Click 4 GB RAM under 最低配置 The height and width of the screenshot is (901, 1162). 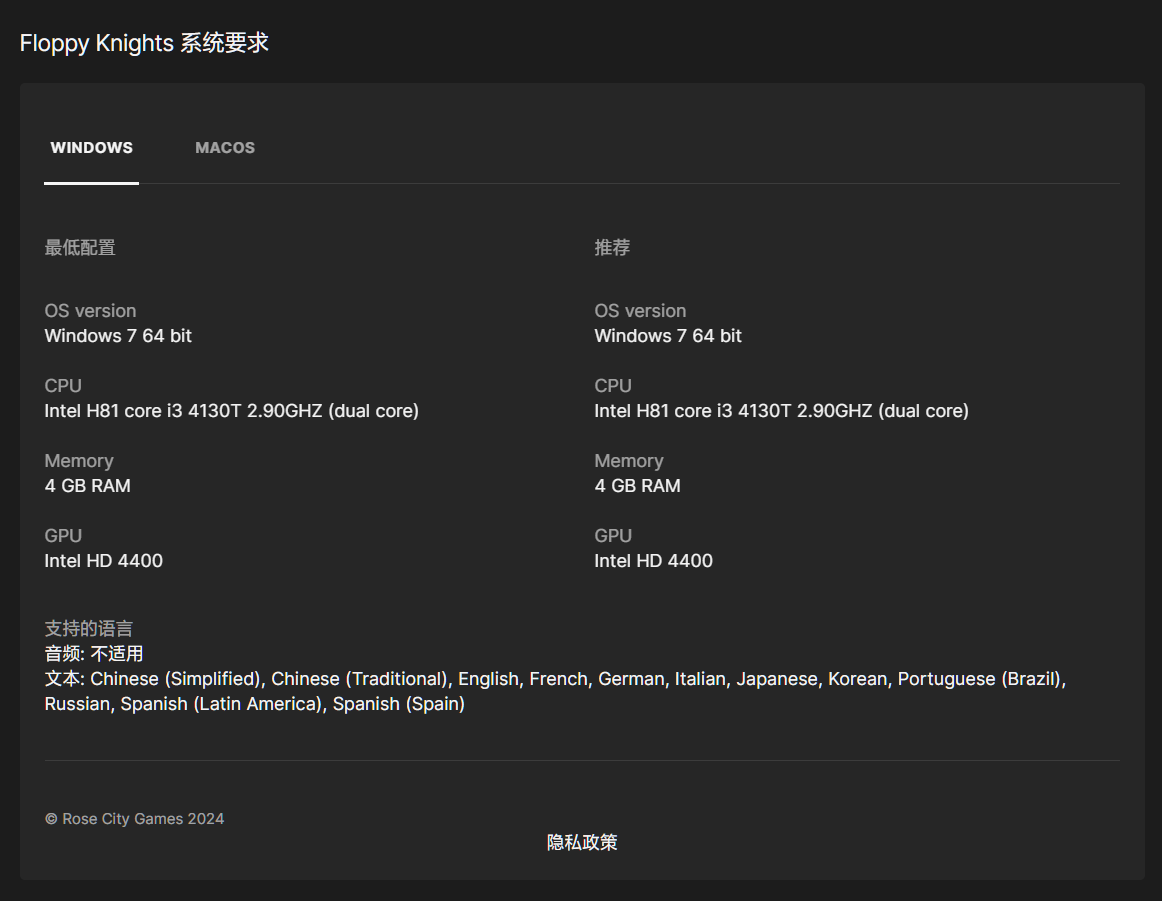[87, 485]
